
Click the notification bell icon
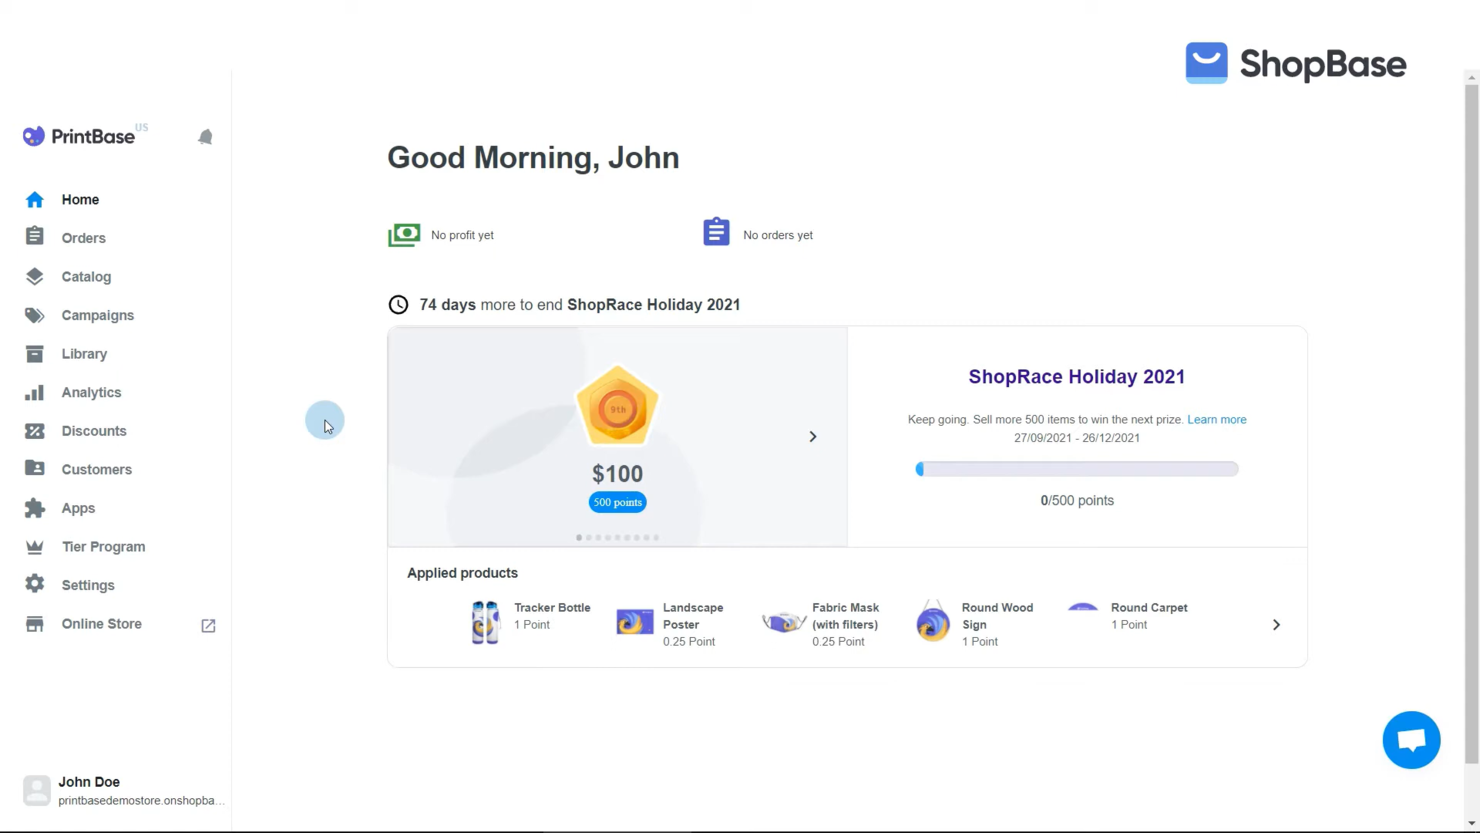tap(205, 136)
